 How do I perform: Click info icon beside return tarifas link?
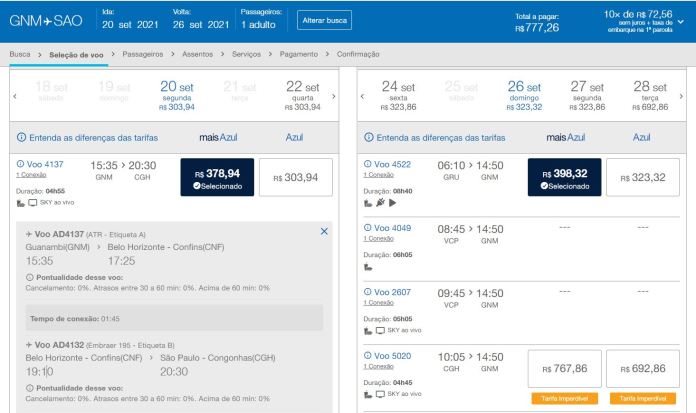(369, 137)
